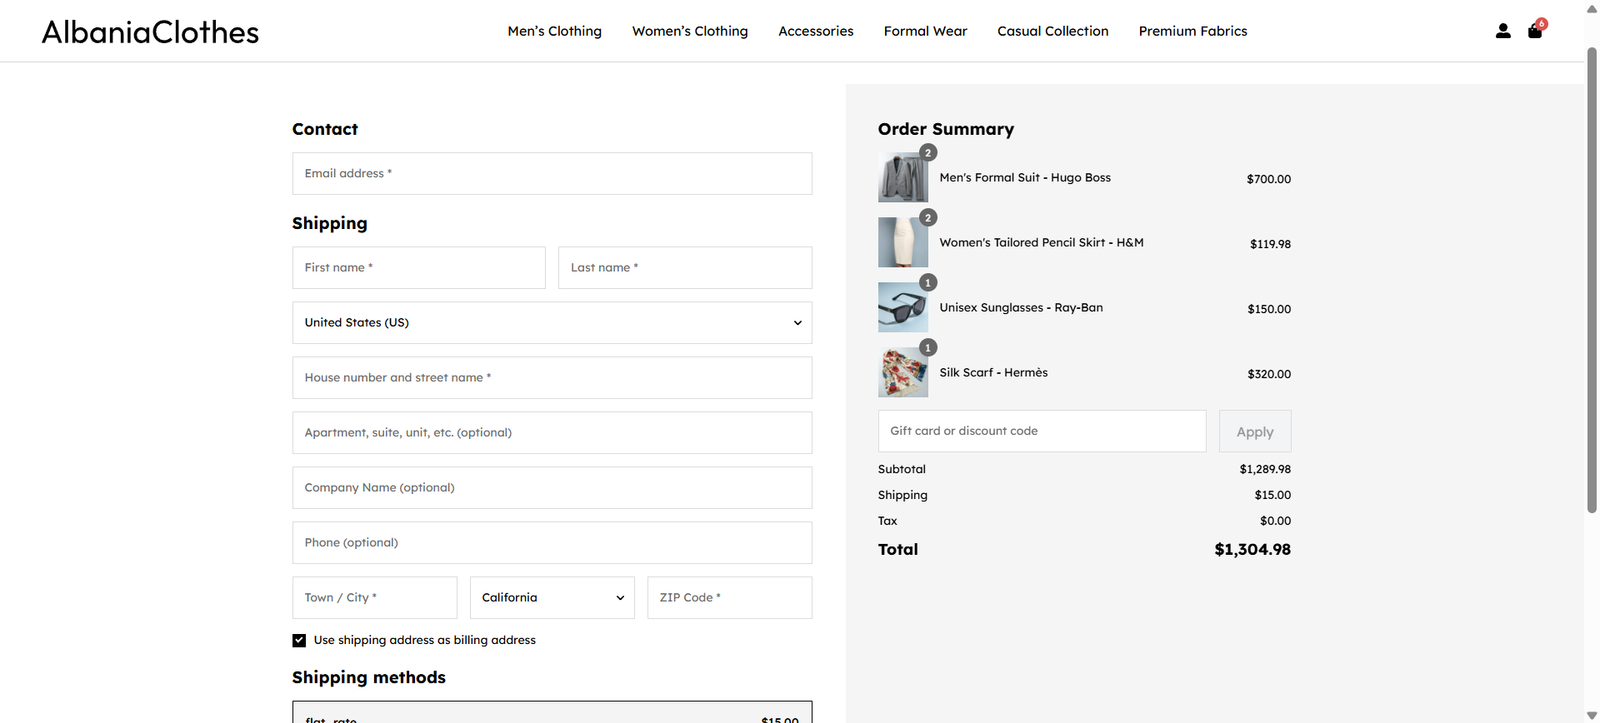The image size is (1600, 723).
Task: Open the user account icon
Action: [1502, 31]
